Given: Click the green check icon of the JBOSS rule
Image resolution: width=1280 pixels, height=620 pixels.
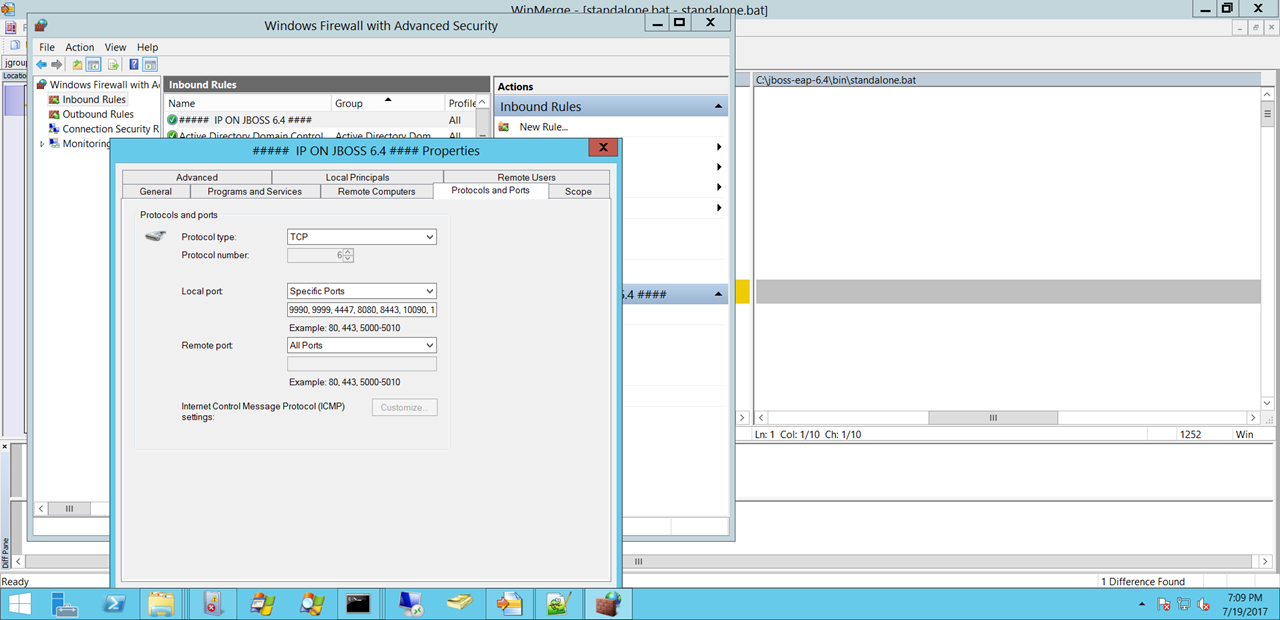Looking at the screenshot, I should (172, 120).
